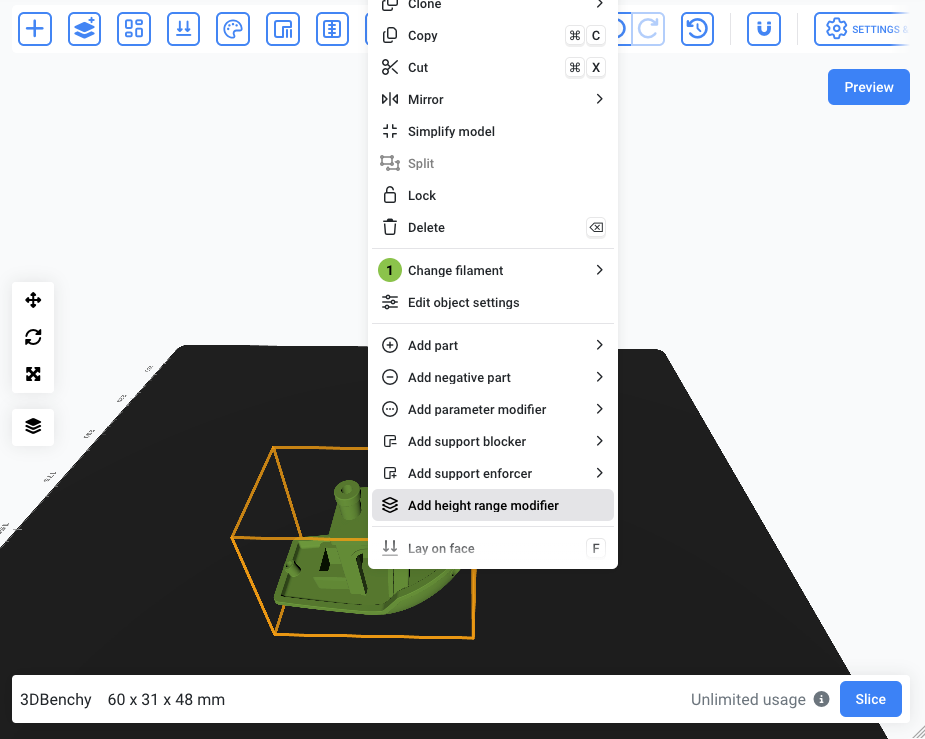Expand the Mirror submenu
This screenshot has width=925, height=739.
click(493, 99)
